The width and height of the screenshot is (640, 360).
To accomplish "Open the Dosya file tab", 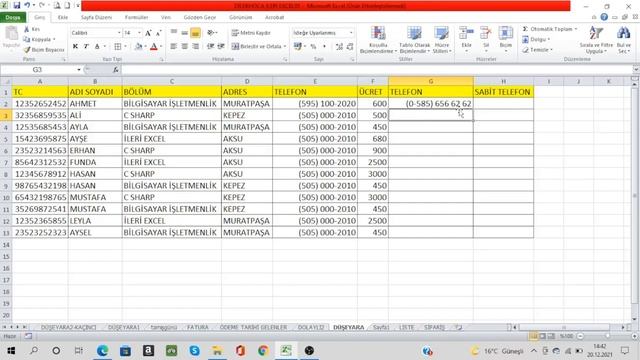I will (x=13, y=18).
